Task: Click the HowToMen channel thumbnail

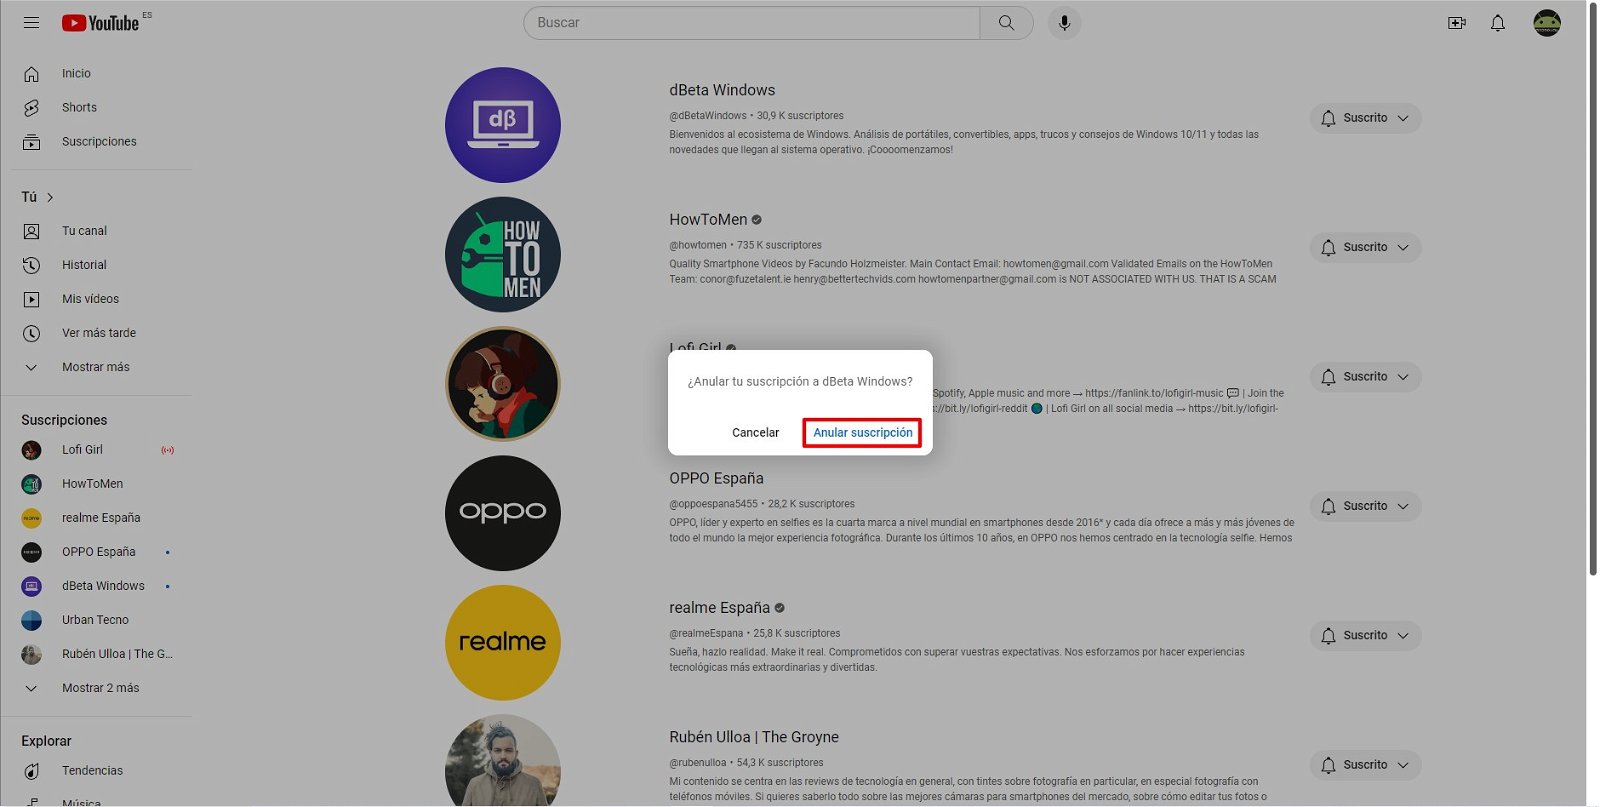Action: (503, 255)
